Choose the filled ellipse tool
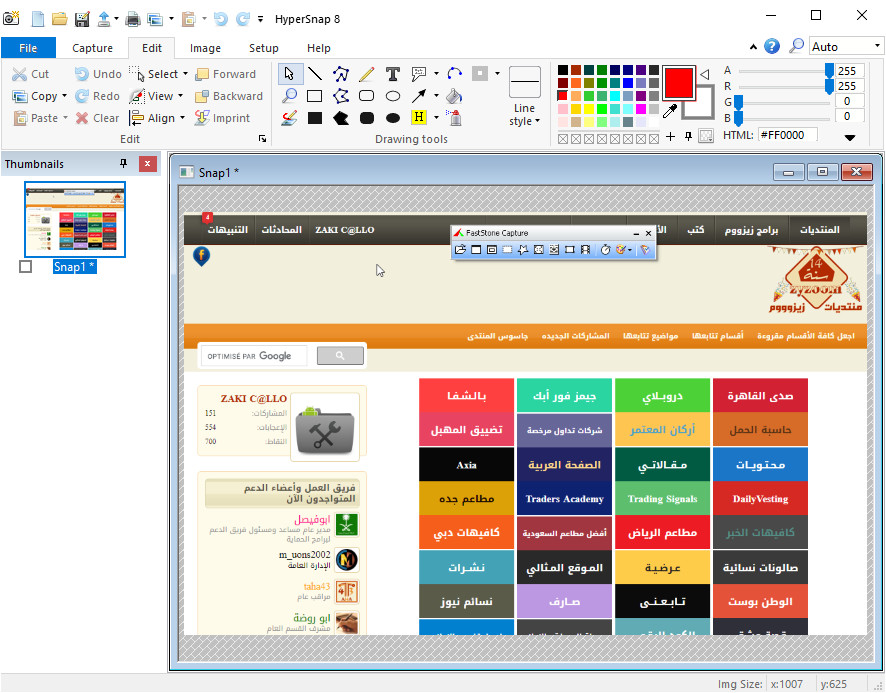Image resolution: width=886 pixels, height=693 pixels. (393, 118)
